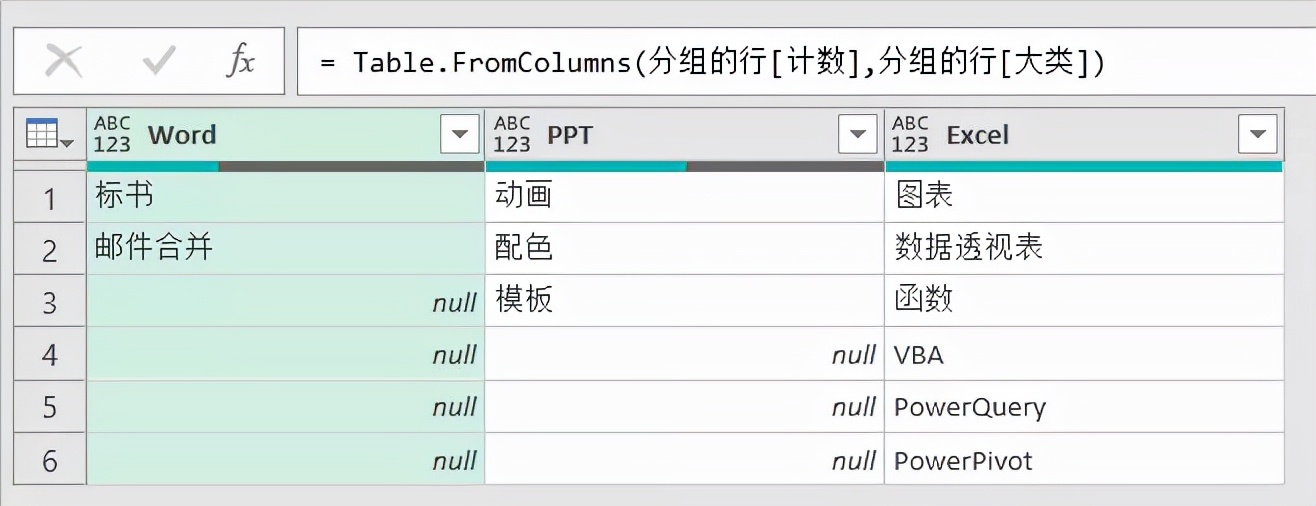Screen dimensions: 1316x506
Task: Select row number 1 header
Action: point(50,197)
